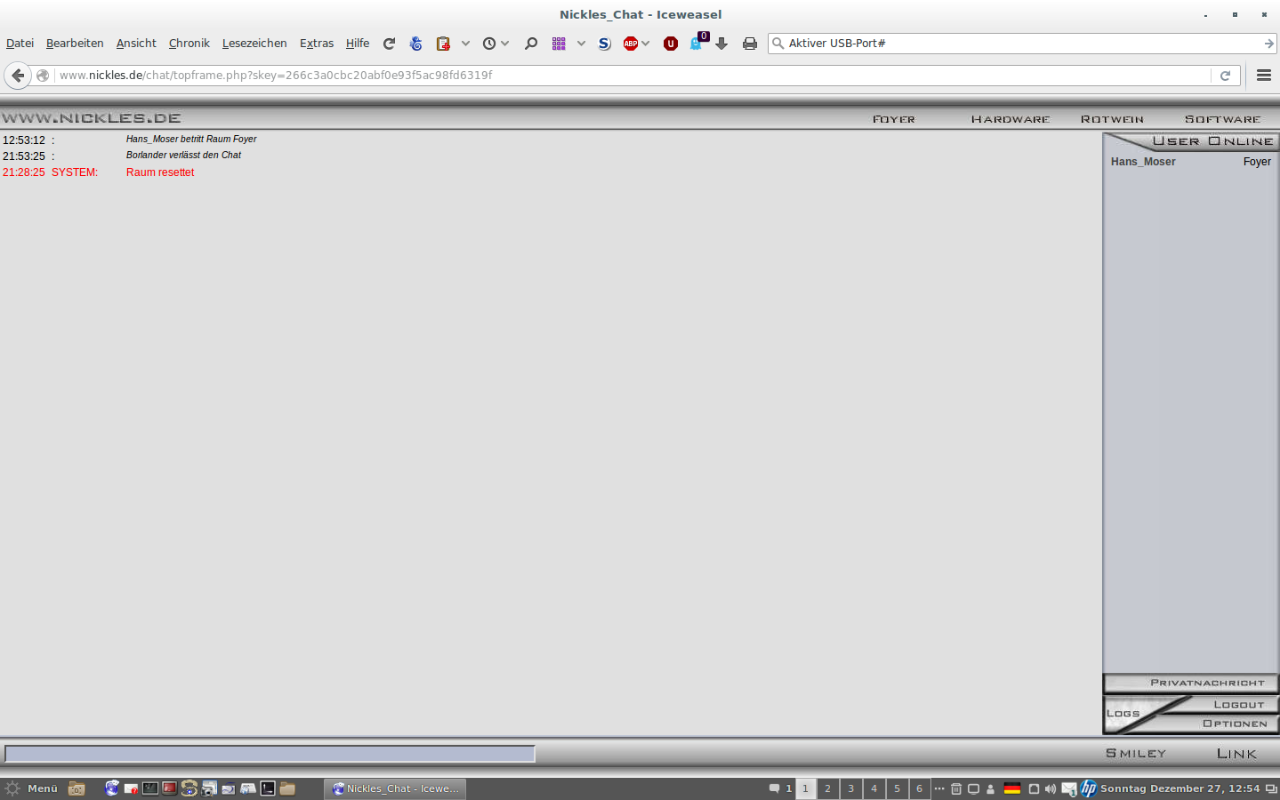
Task: Open the downloads arrow icon
Action: pos(722,43)
